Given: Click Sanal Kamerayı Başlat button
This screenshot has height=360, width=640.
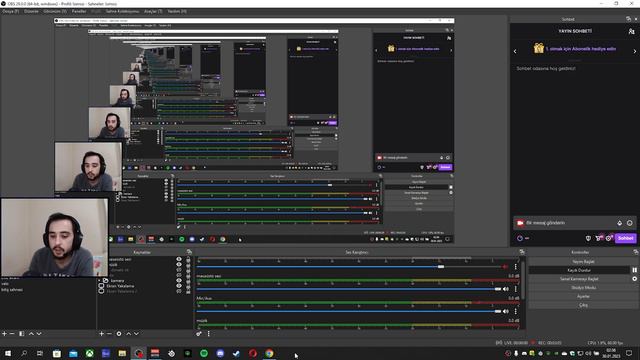Looking at the screenshot, I should (579, 279).
